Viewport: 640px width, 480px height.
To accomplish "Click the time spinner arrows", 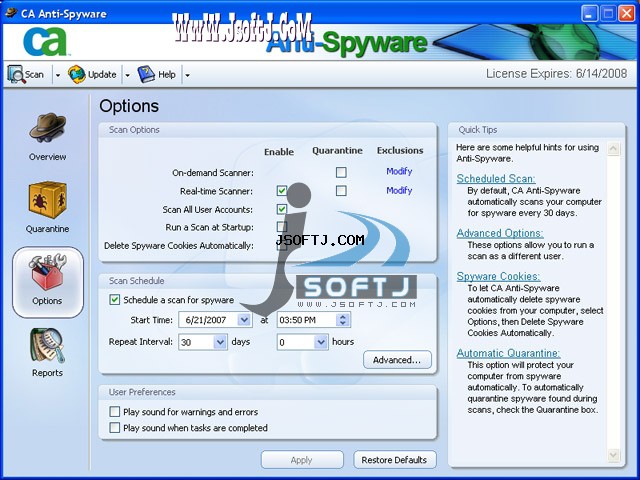I will click(x=343, y=320).
